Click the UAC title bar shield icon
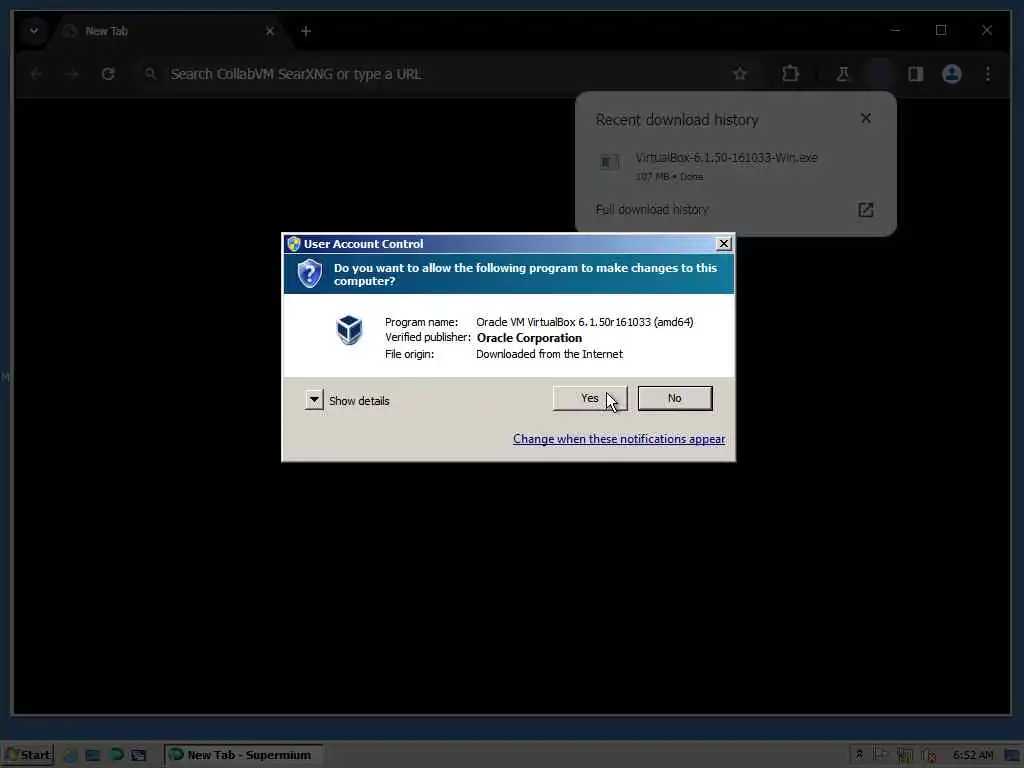 [x=294, y=244]
